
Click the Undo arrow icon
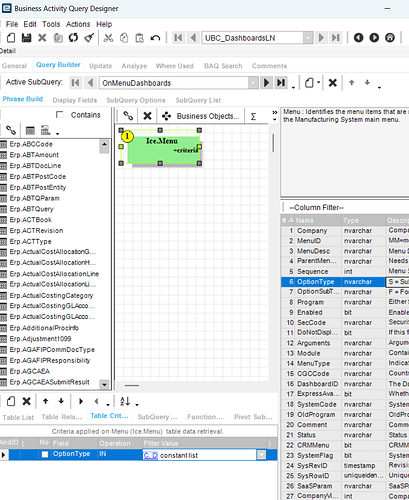click(155, 38)
